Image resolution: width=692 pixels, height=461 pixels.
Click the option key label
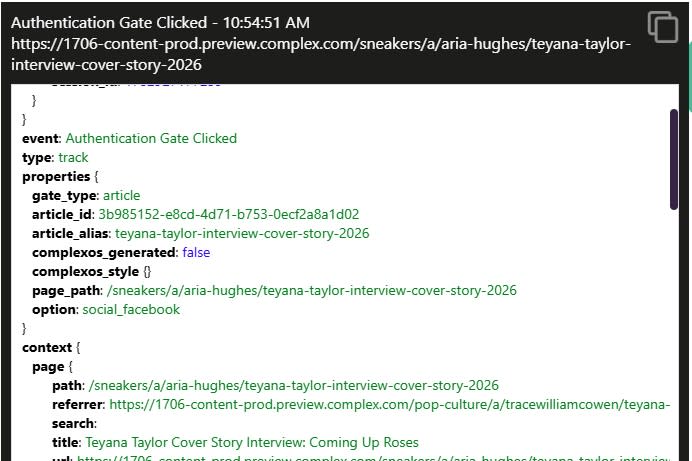pyautogui.click(x=54, y=309)
